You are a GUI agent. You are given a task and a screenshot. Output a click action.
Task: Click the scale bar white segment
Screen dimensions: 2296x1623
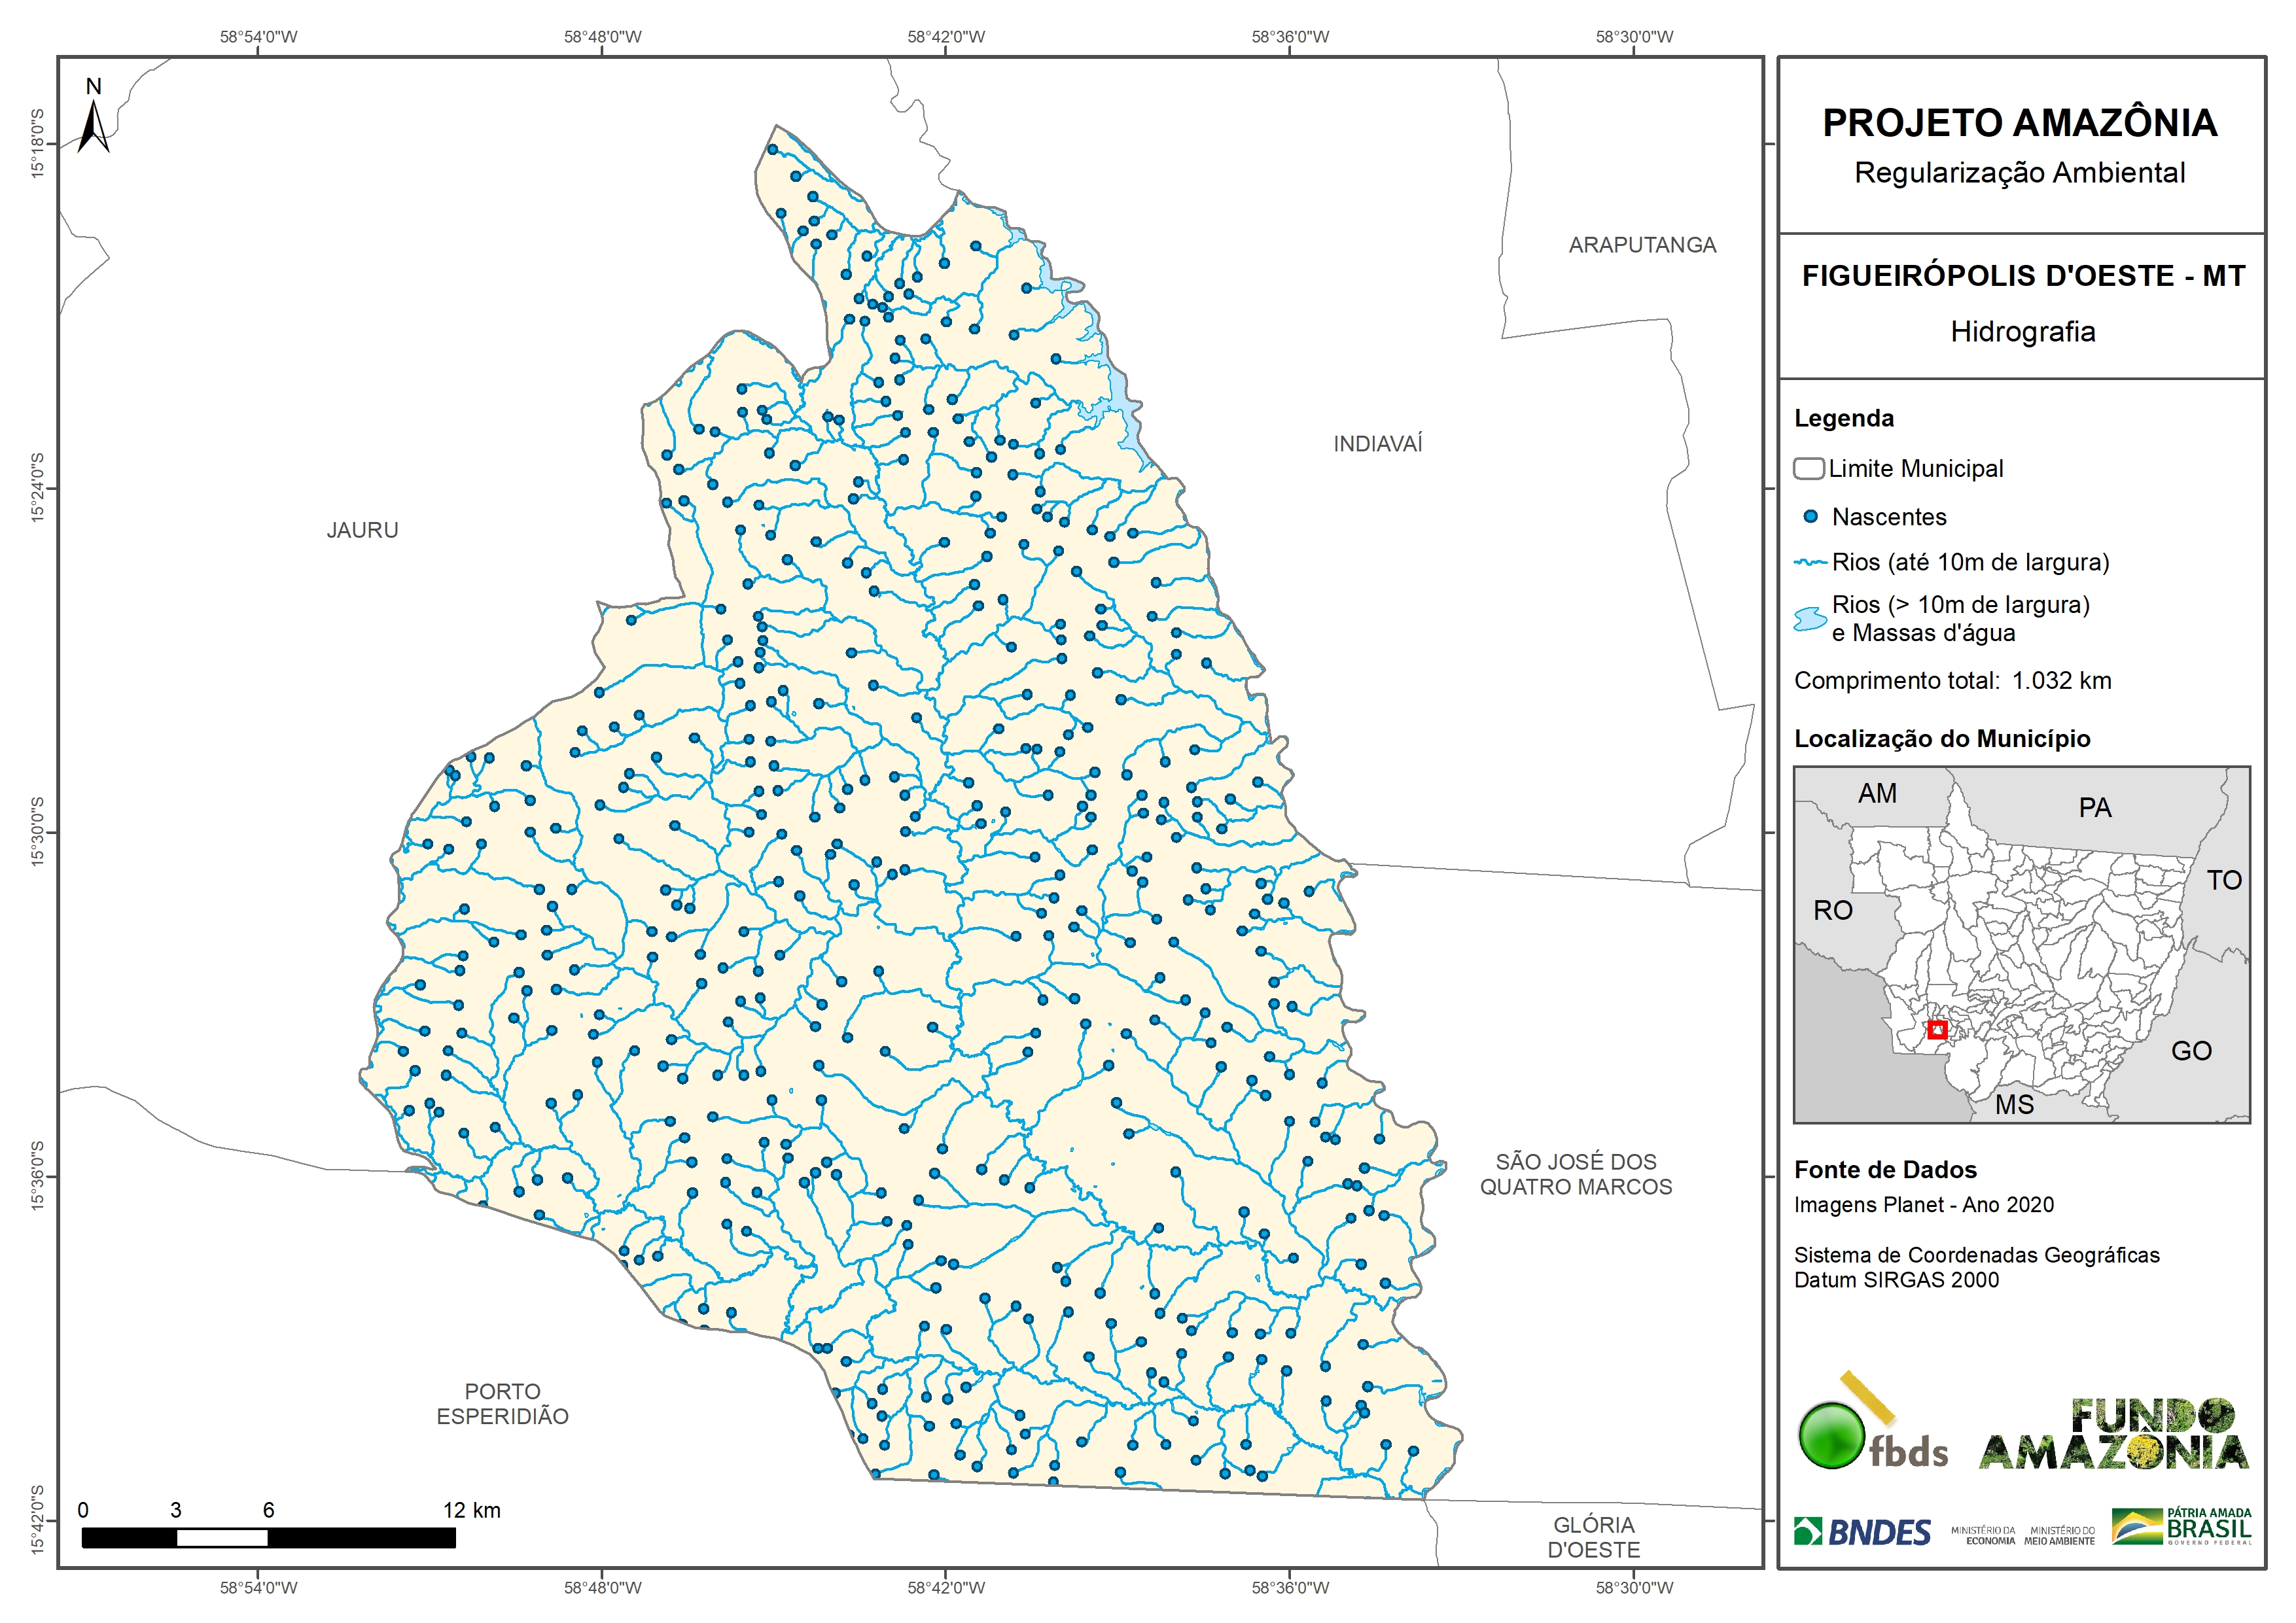pyautogui.click(x=222, y=1538)
